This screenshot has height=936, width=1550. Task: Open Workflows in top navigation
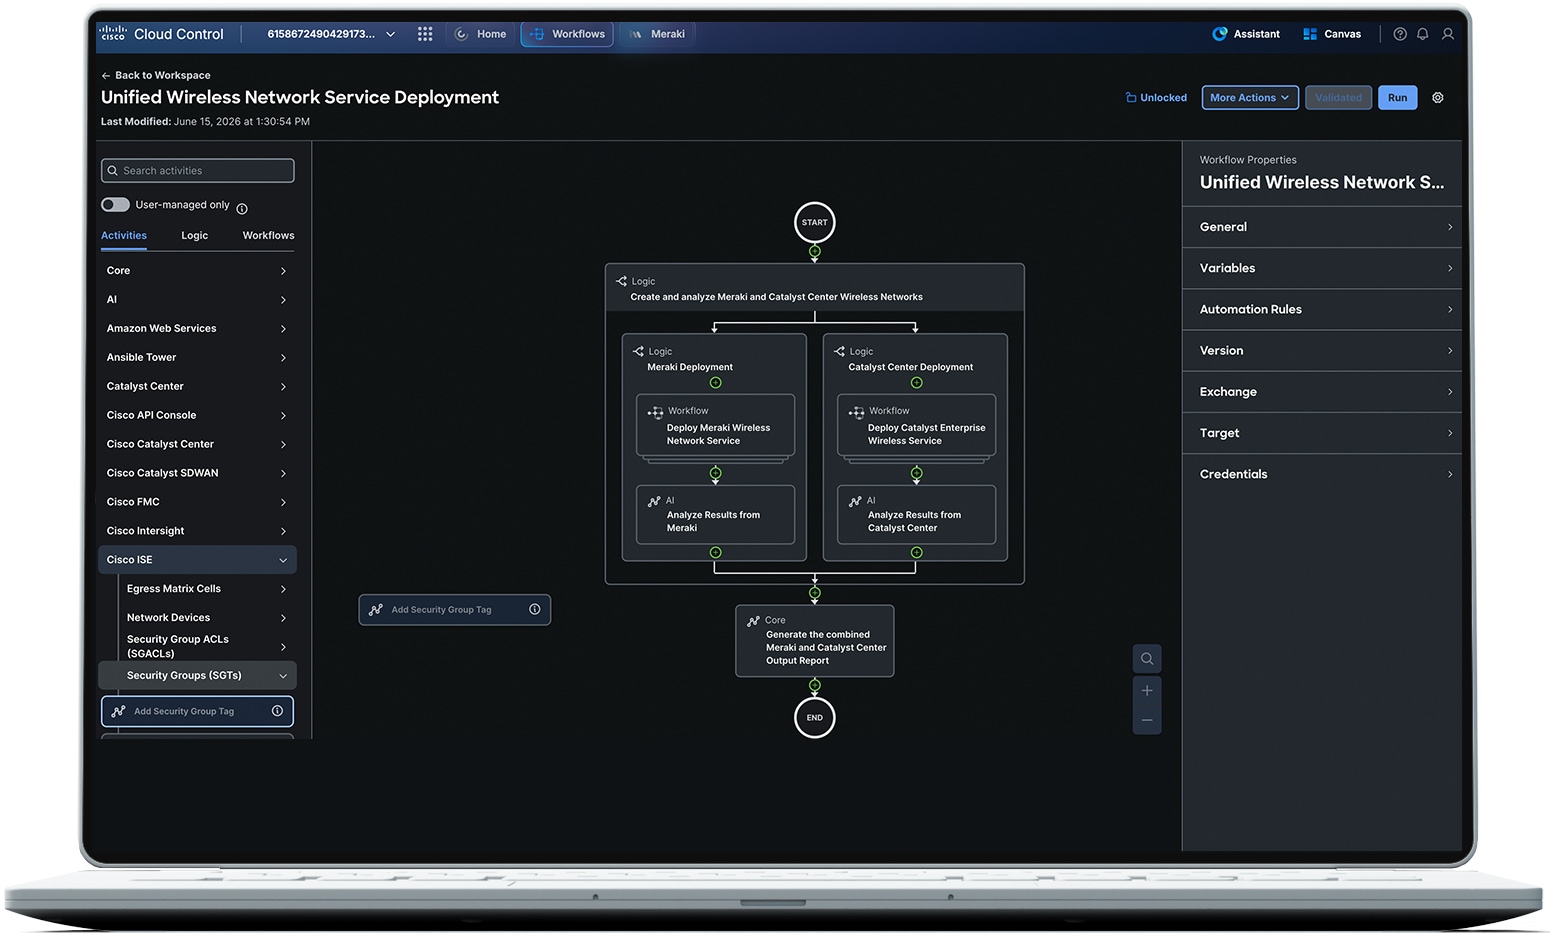click(567, 34)
